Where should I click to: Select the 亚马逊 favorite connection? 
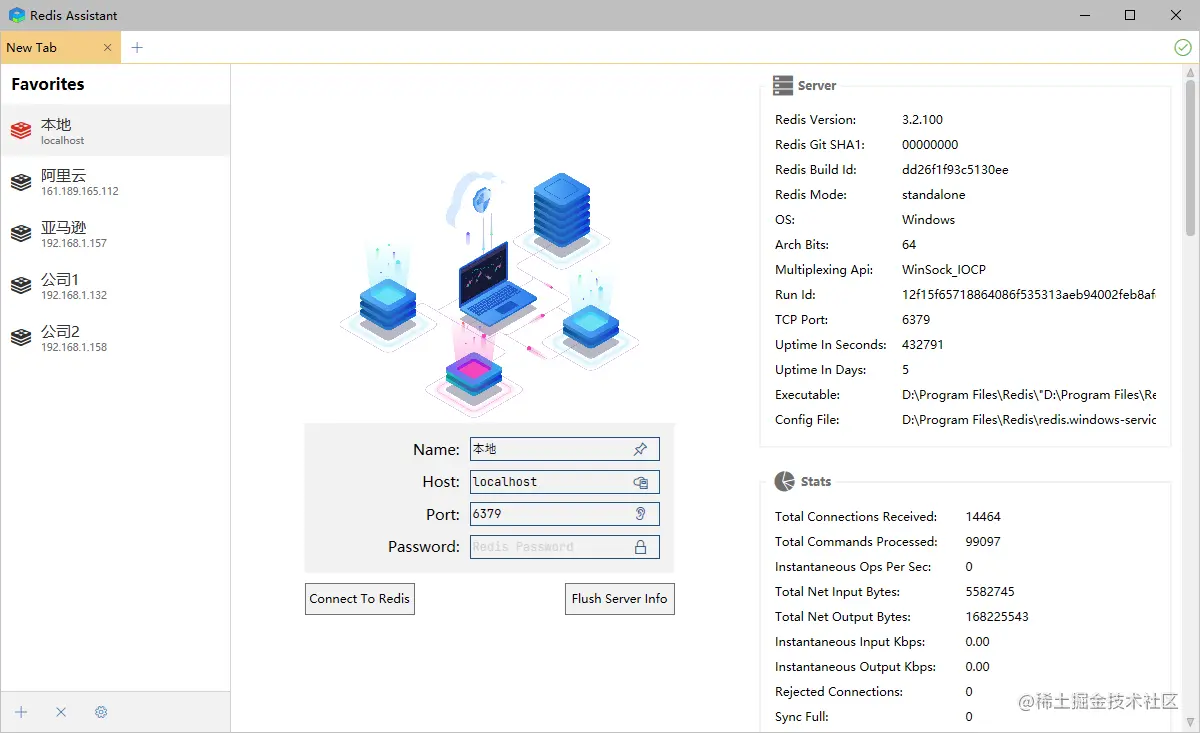[x=115, y=234]
